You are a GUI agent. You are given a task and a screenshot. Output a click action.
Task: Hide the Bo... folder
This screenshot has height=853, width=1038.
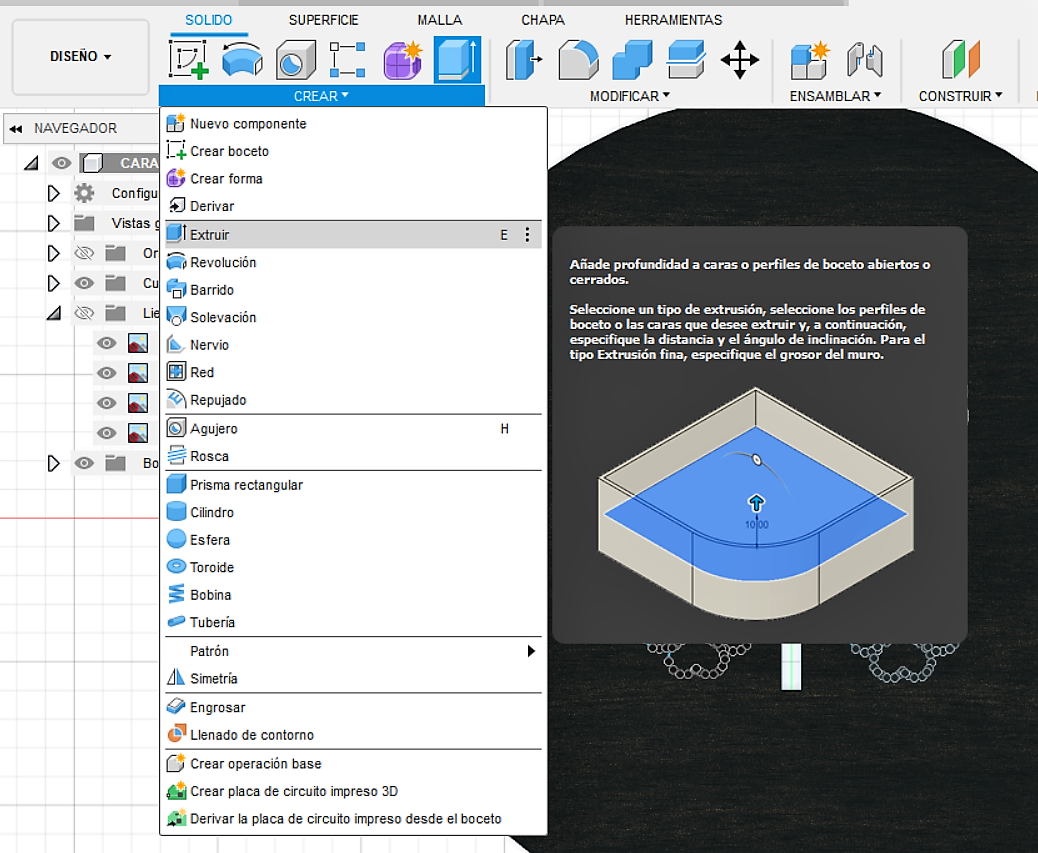click(x=84, y=463)
